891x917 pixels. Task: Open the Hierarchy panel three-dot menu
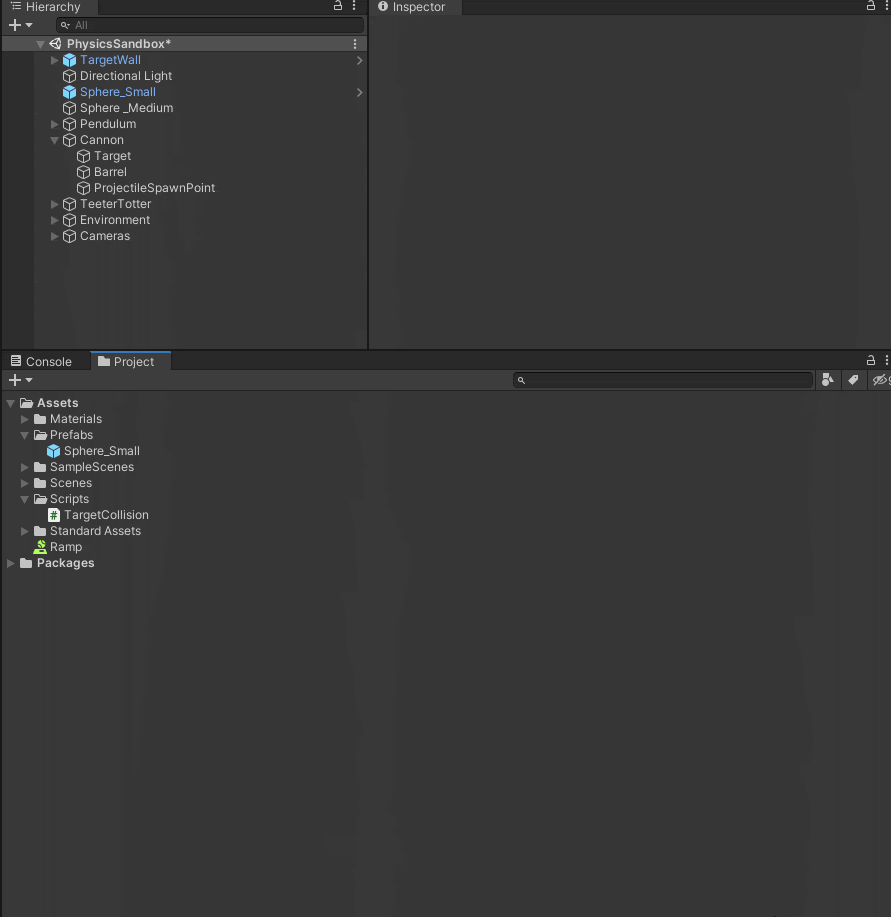pyautogui.click(x=354, y=6)
